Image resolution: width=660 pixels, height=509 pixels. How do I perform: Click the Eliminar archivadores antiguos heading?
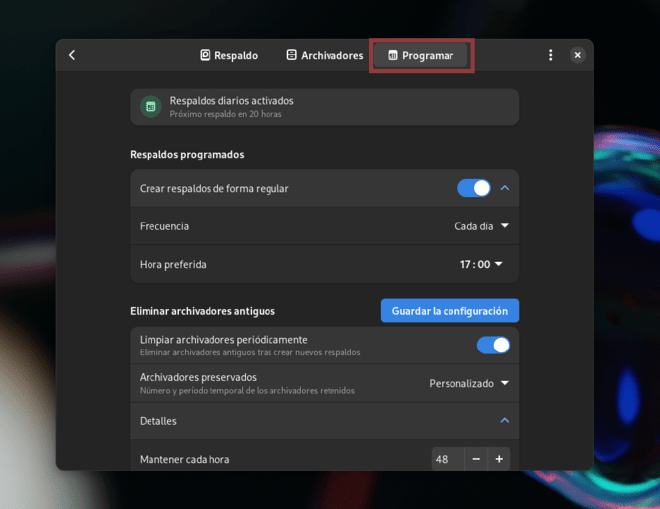[x=202, y=311]
